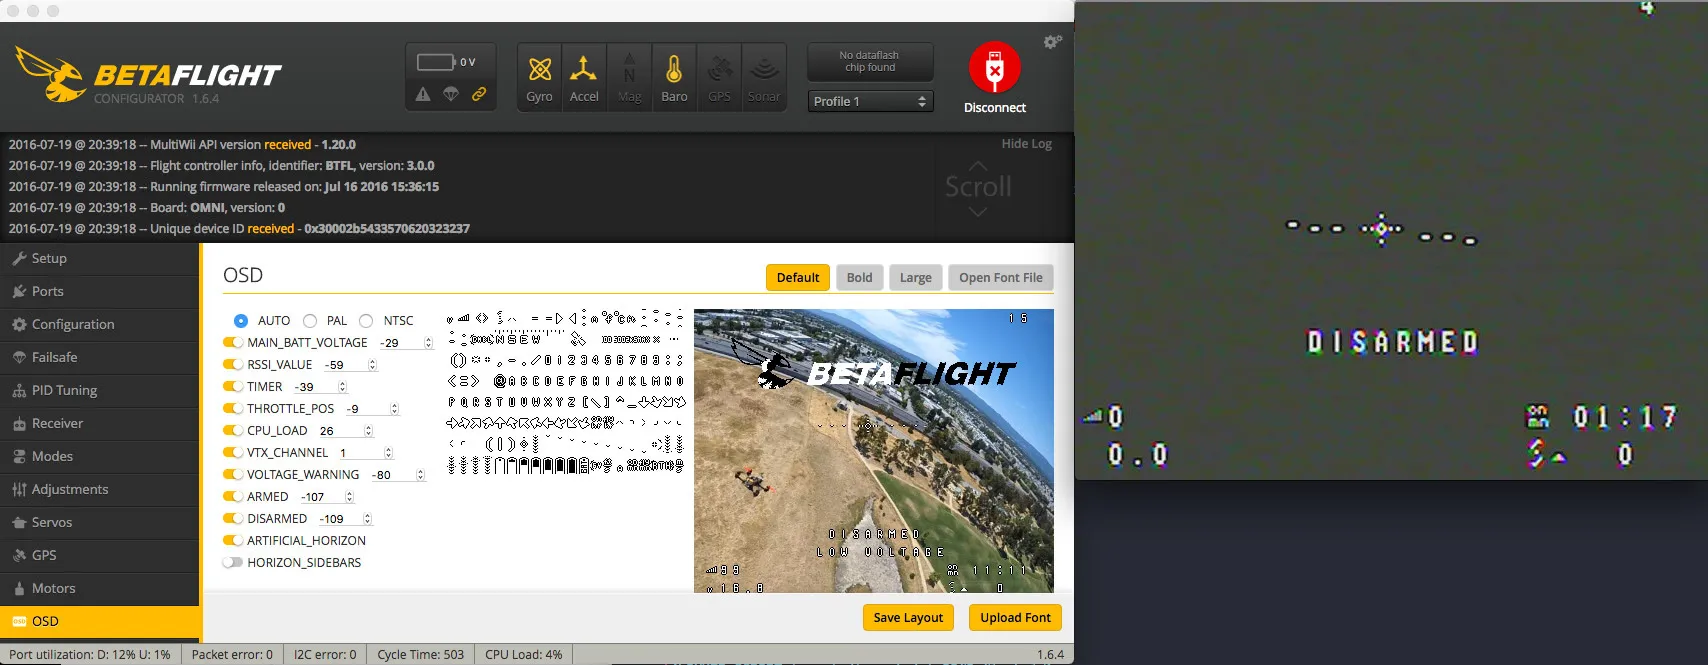The height and width of the screenshot is (665, 1708).
Task: Click the Save Layout button
Action: (908, 618)
